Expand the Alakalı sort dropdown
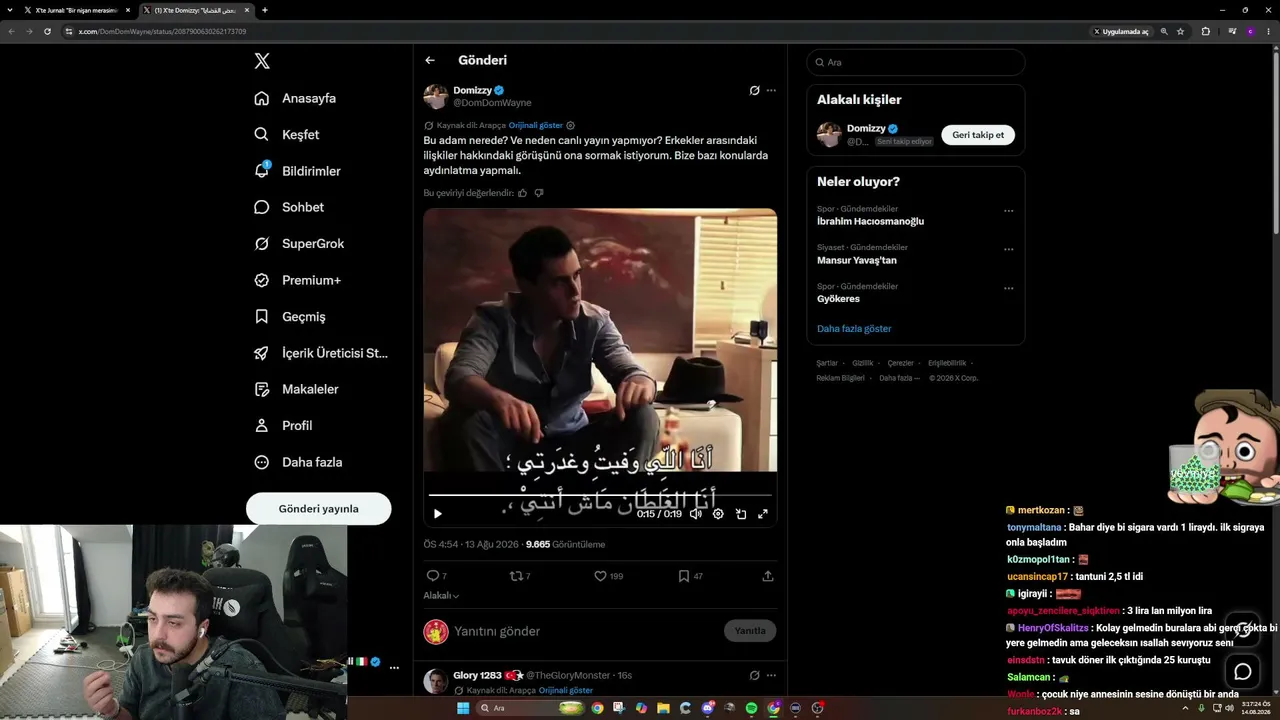 coord(441,596)
